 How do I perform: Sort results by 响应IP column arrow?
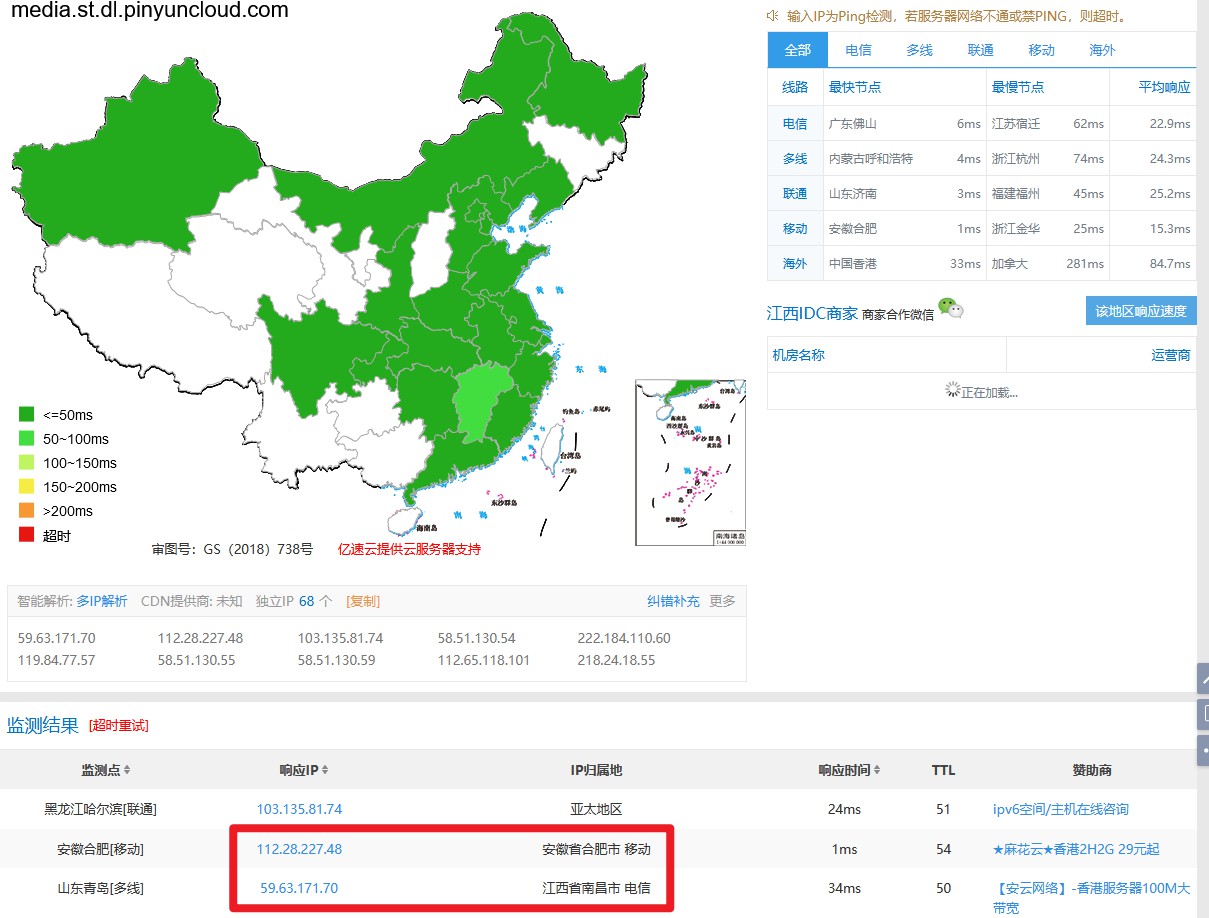click(326, 770)
